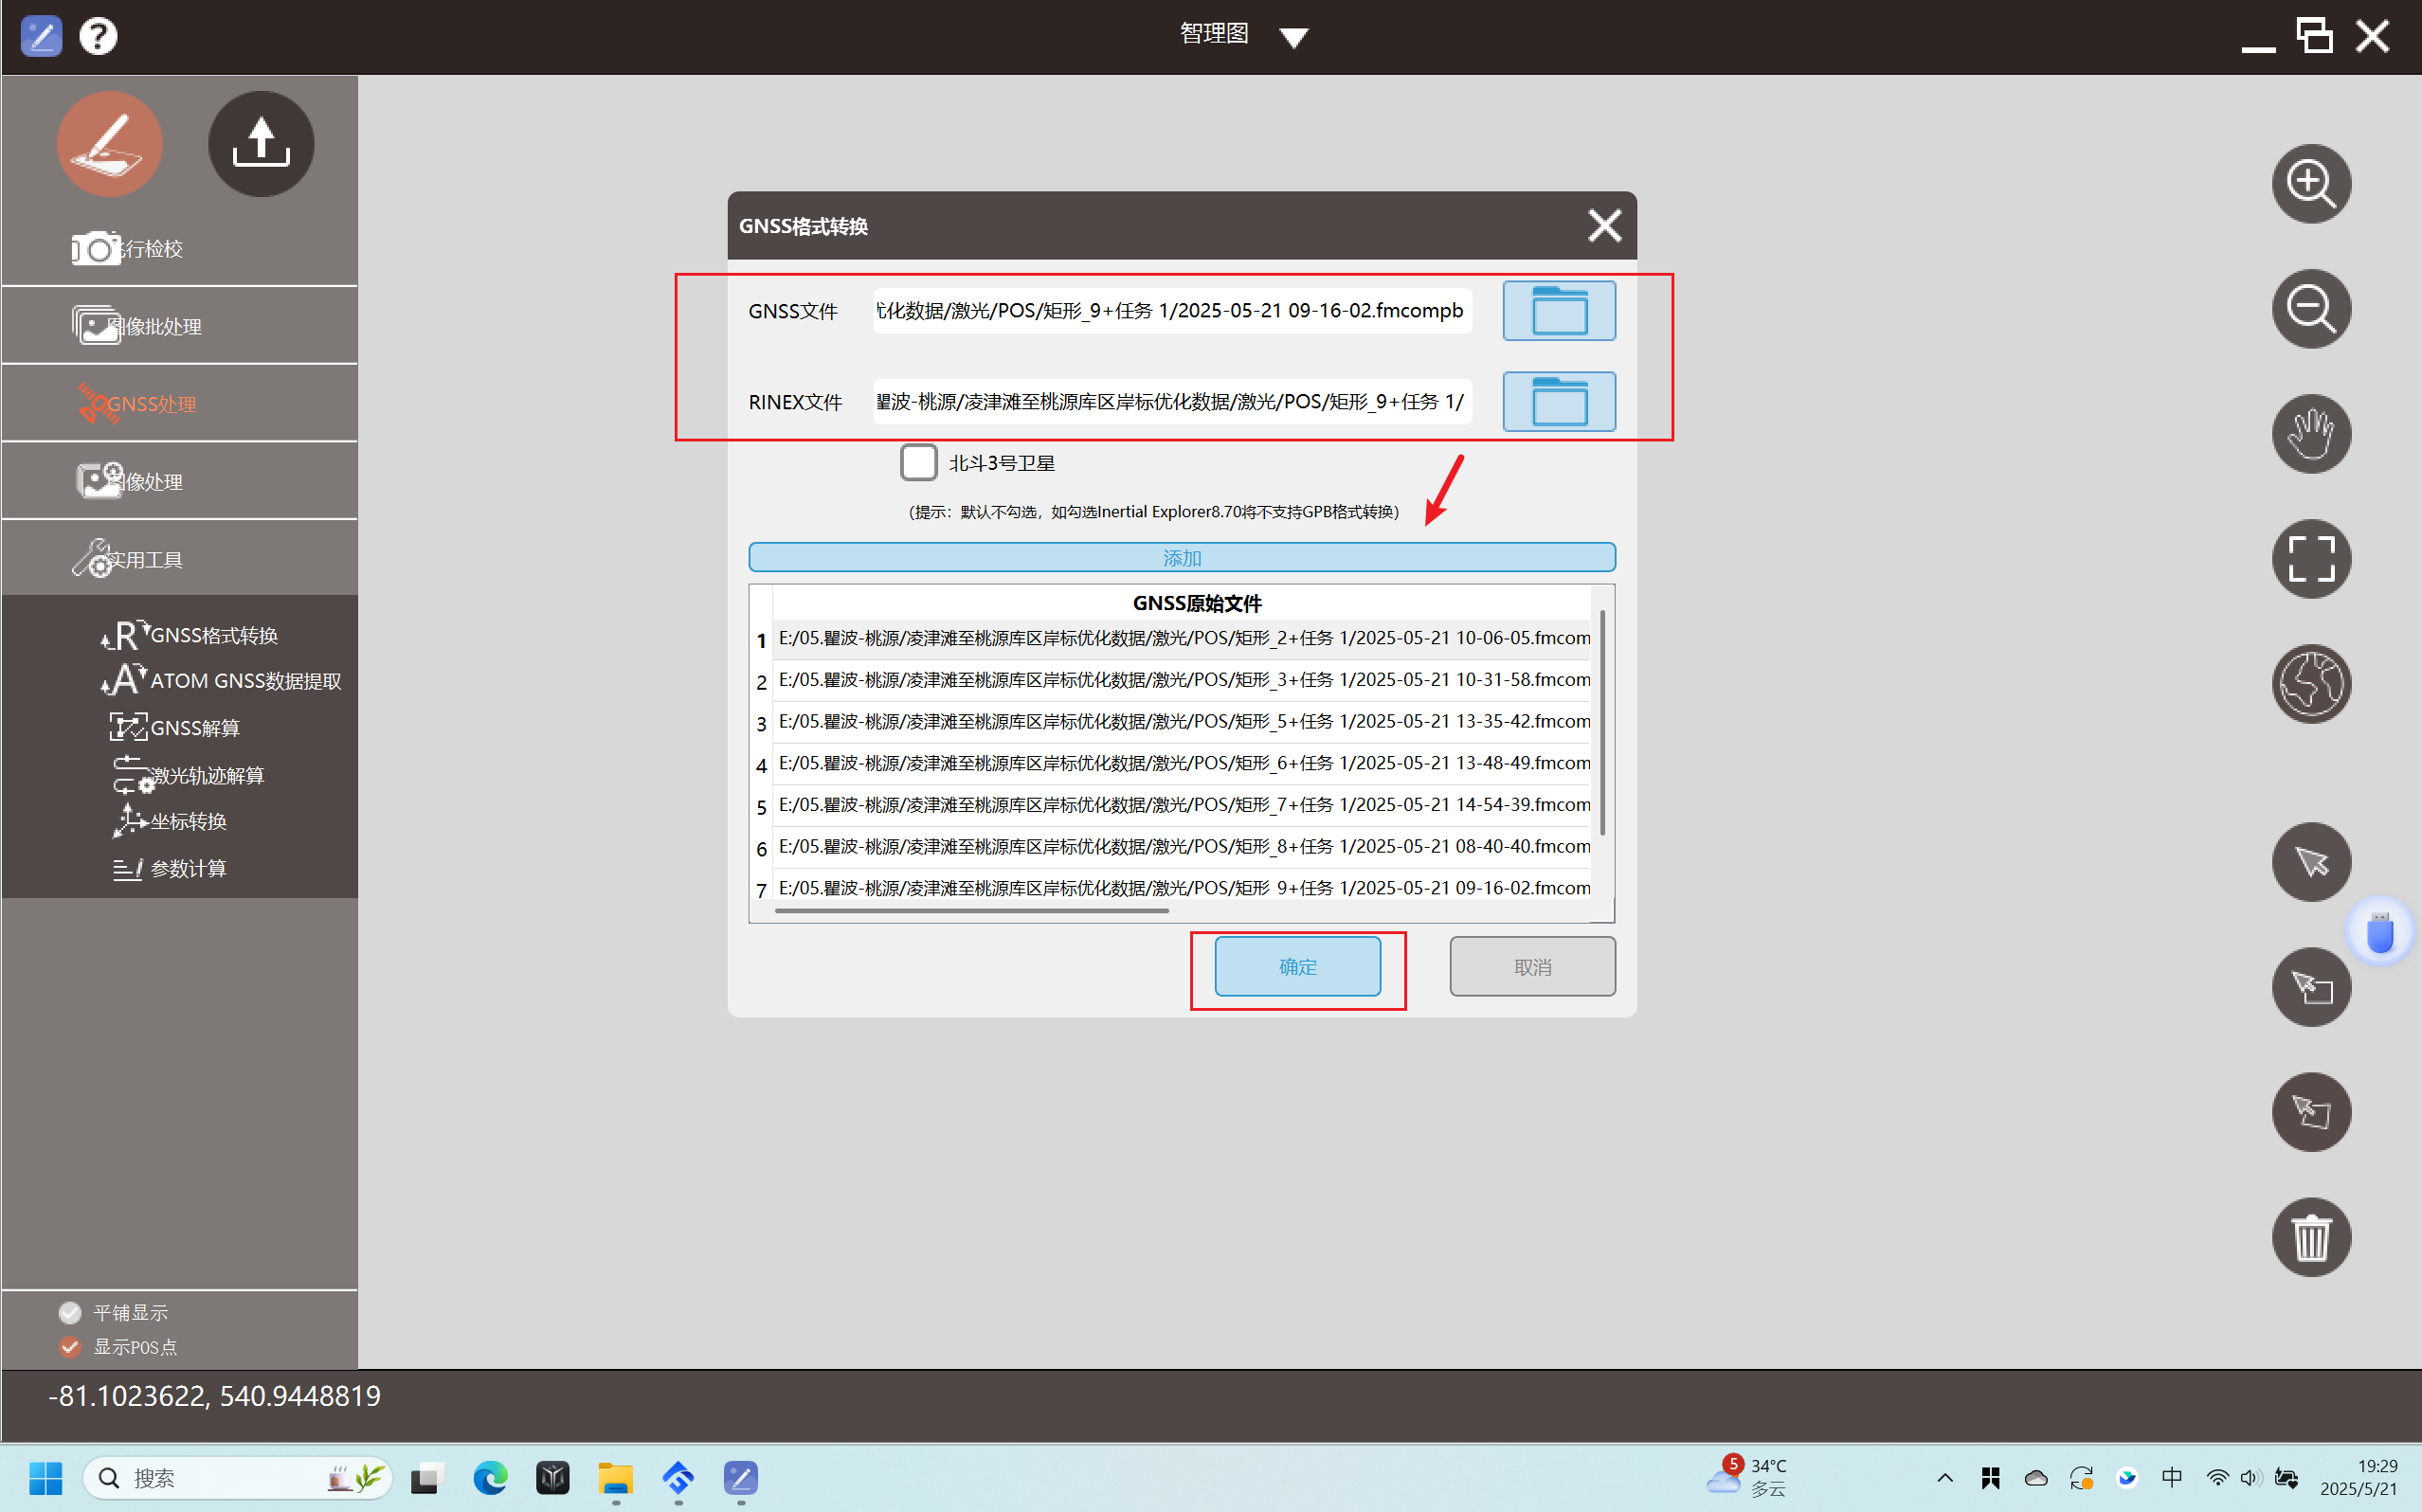Select the pan hand tool
The height and width of the screenshot is (1512, 2422).
[2310, 434]
